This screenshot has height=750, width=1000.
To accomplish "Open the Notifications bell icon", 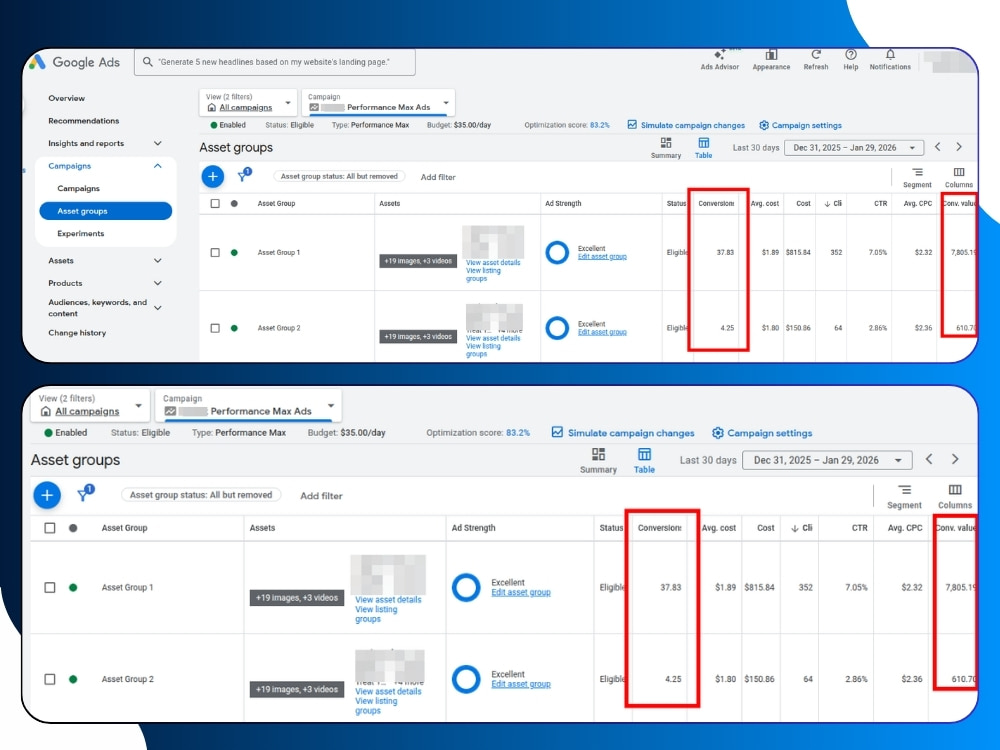I will coord(890,55).
